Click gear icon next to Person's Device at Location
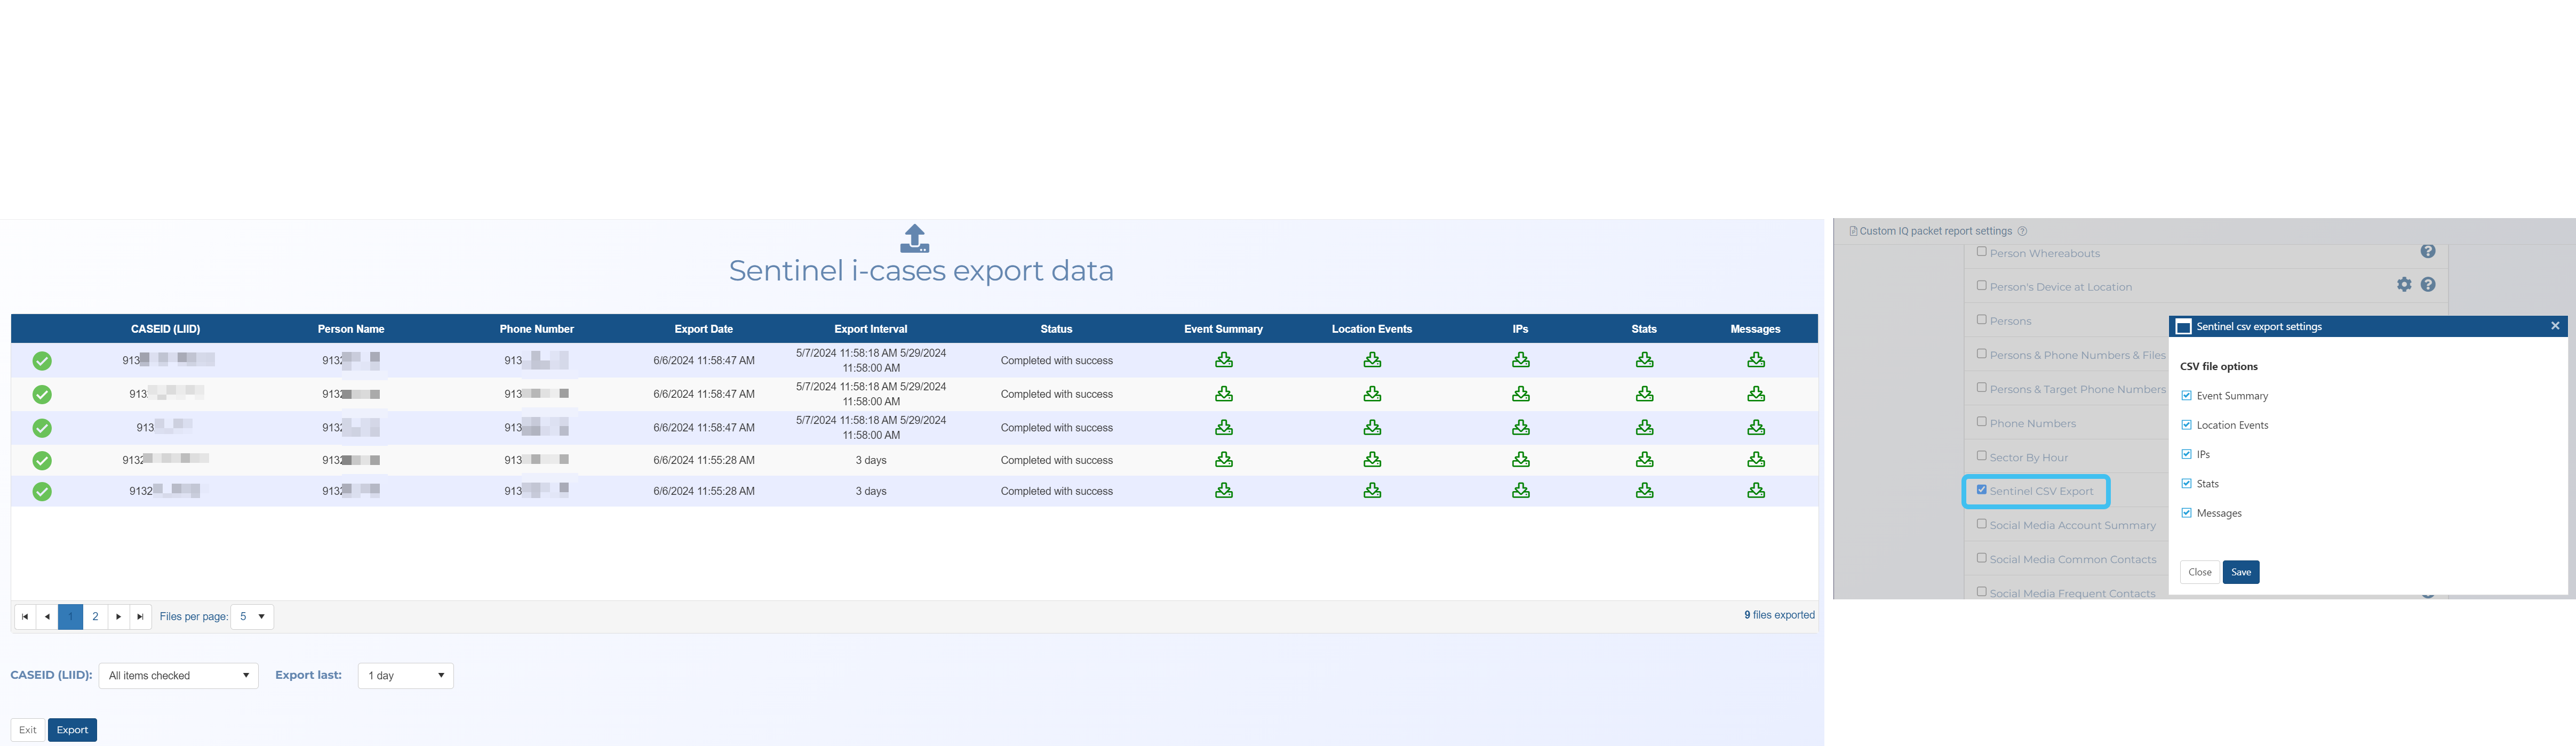2576x746 pixels. (2404, 285)
